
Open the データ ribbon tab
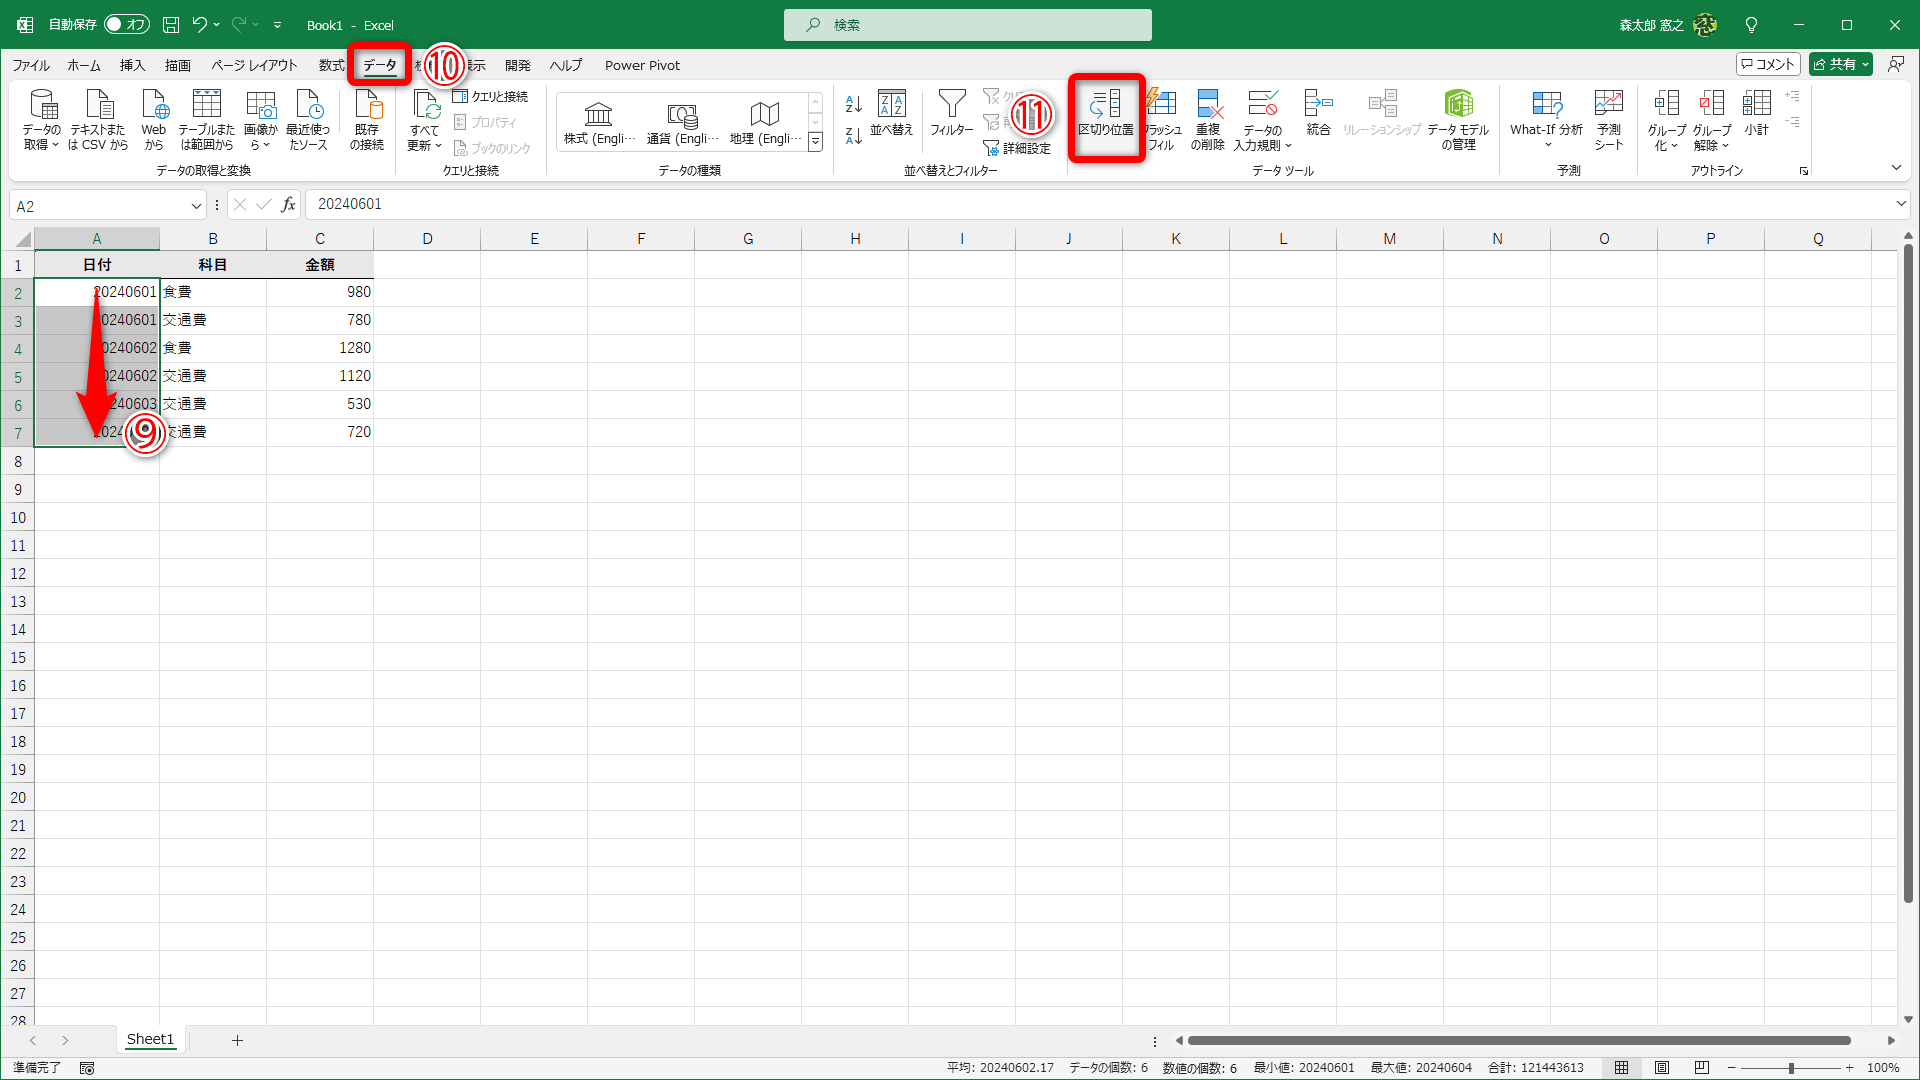[379, 65]
